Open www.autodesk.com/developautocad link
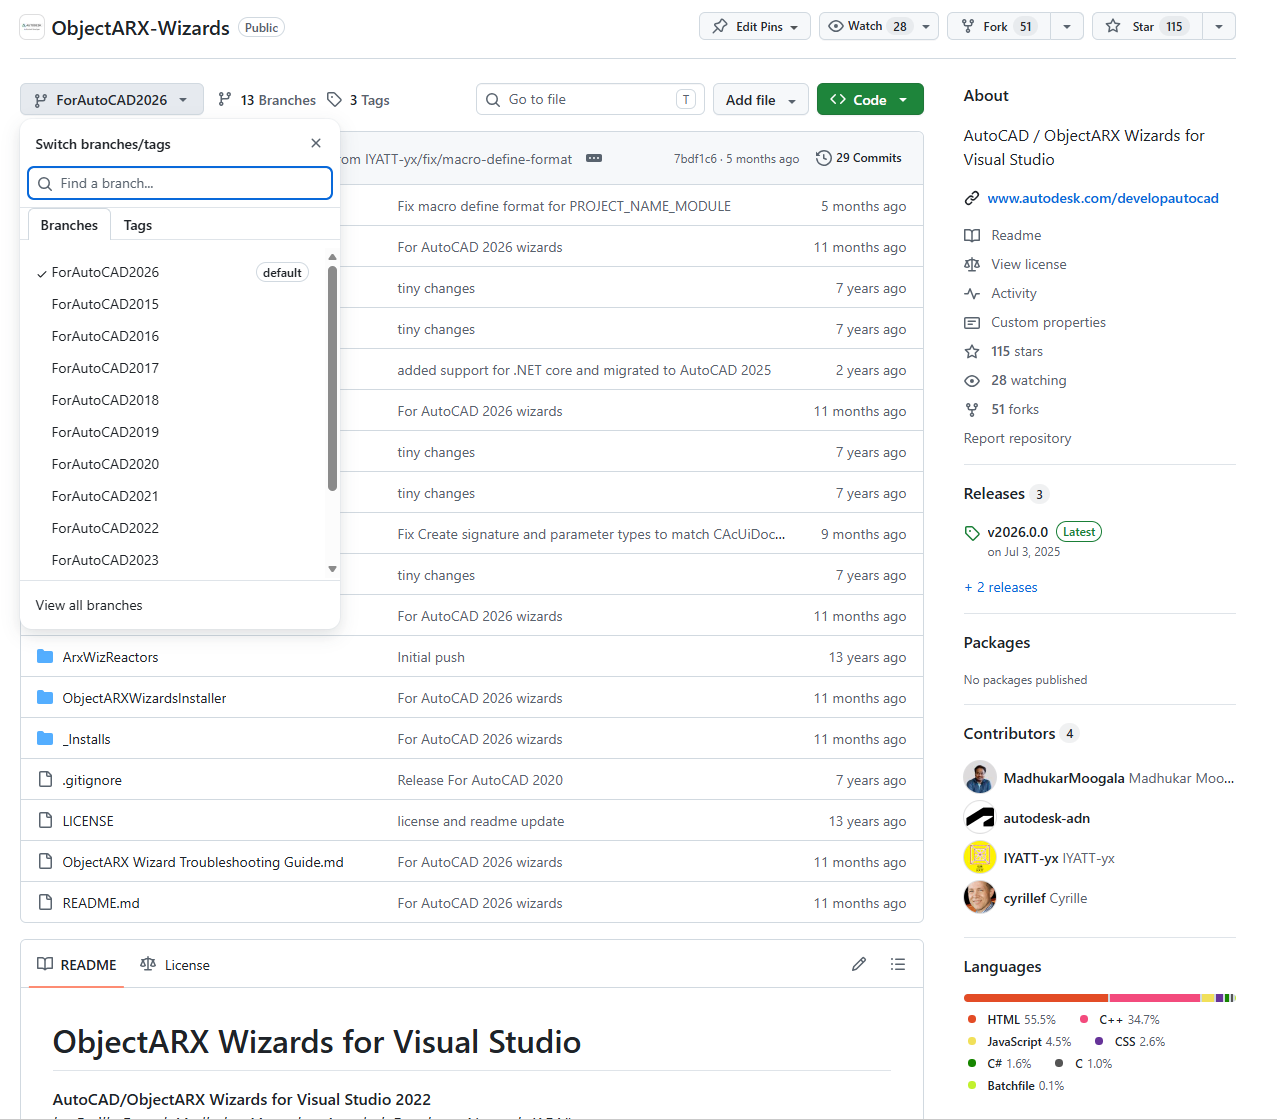This screenshot has width=1277, height=1120. [x=1103, y=198]
